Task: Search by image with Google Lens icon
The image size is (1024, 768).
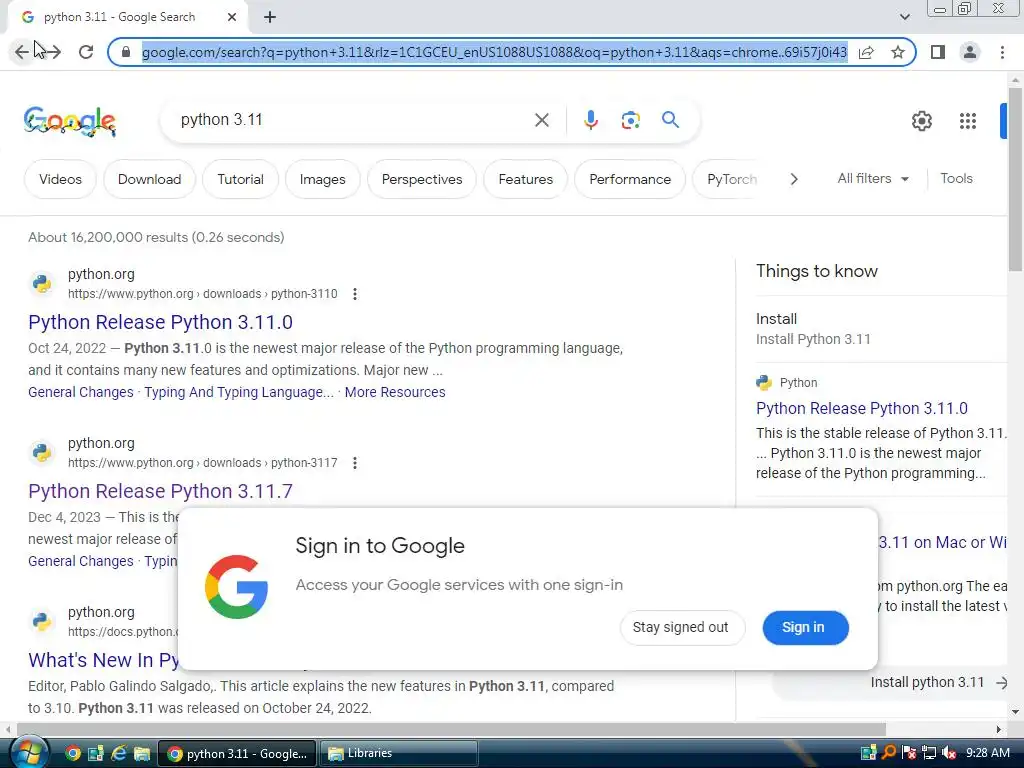Action: (630, 120)
